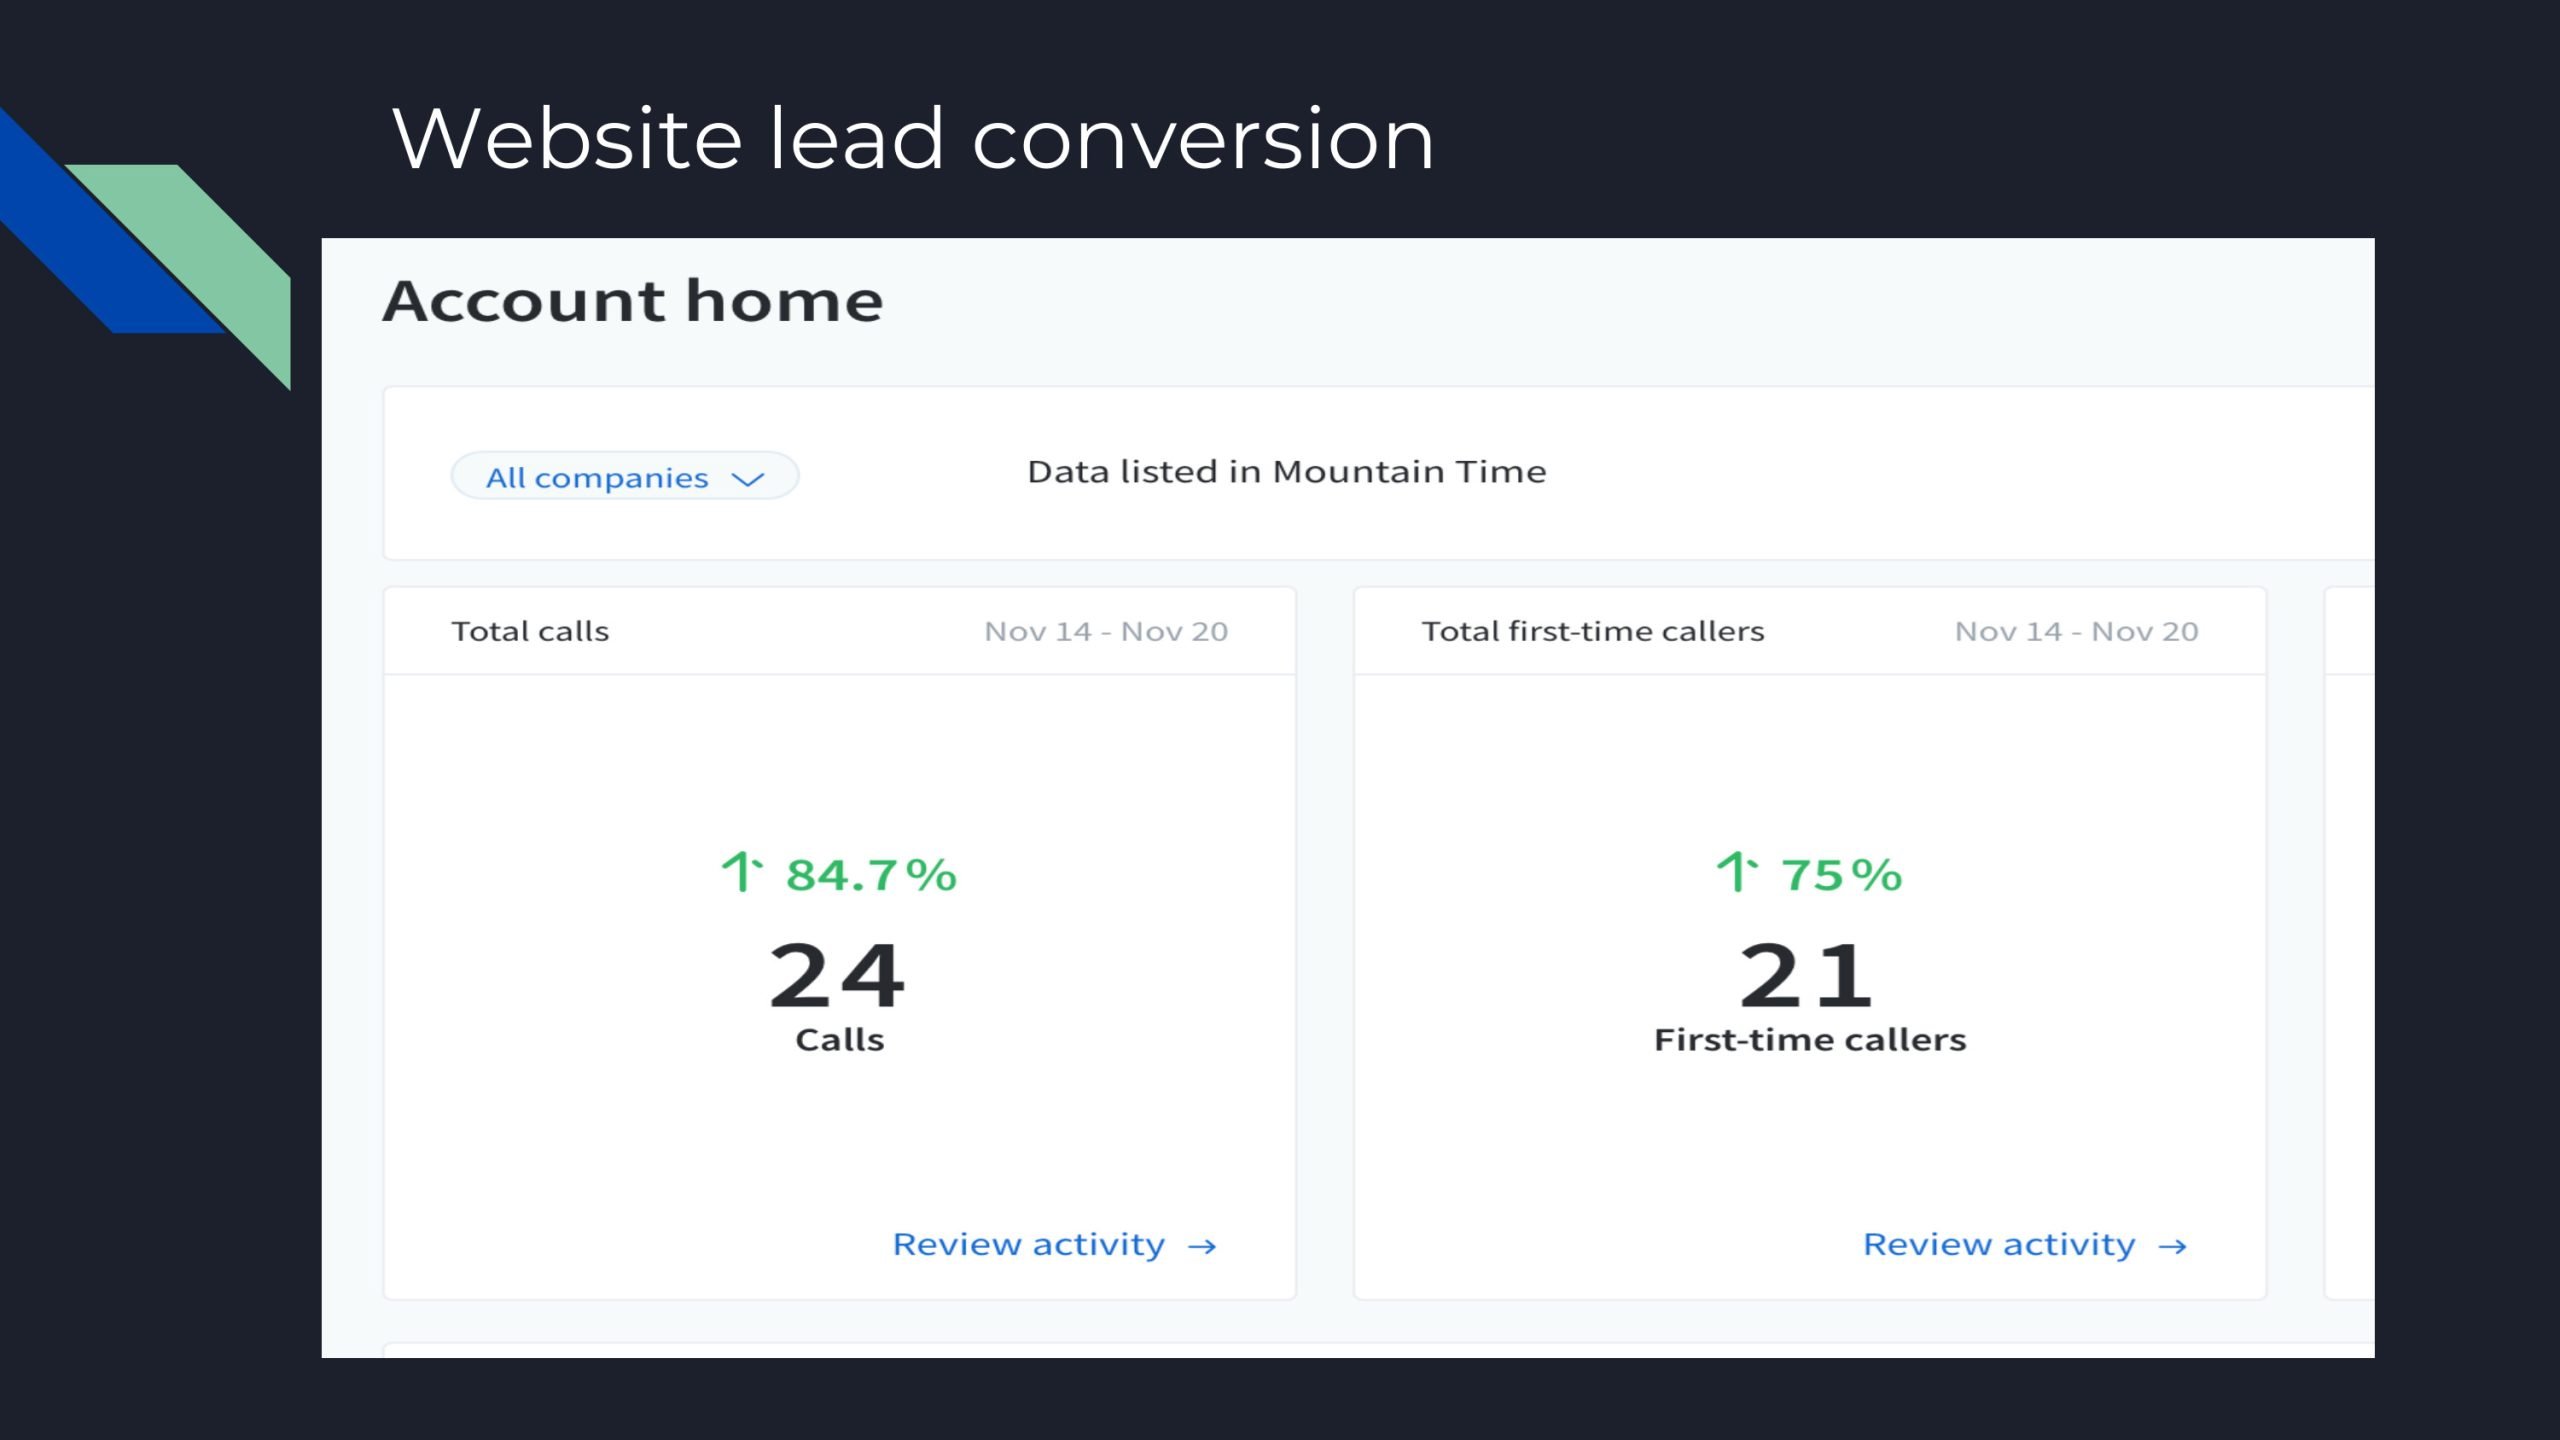Click the green up arrow next to 84.7%
Screen dimensions: 2560x1440
741,872
